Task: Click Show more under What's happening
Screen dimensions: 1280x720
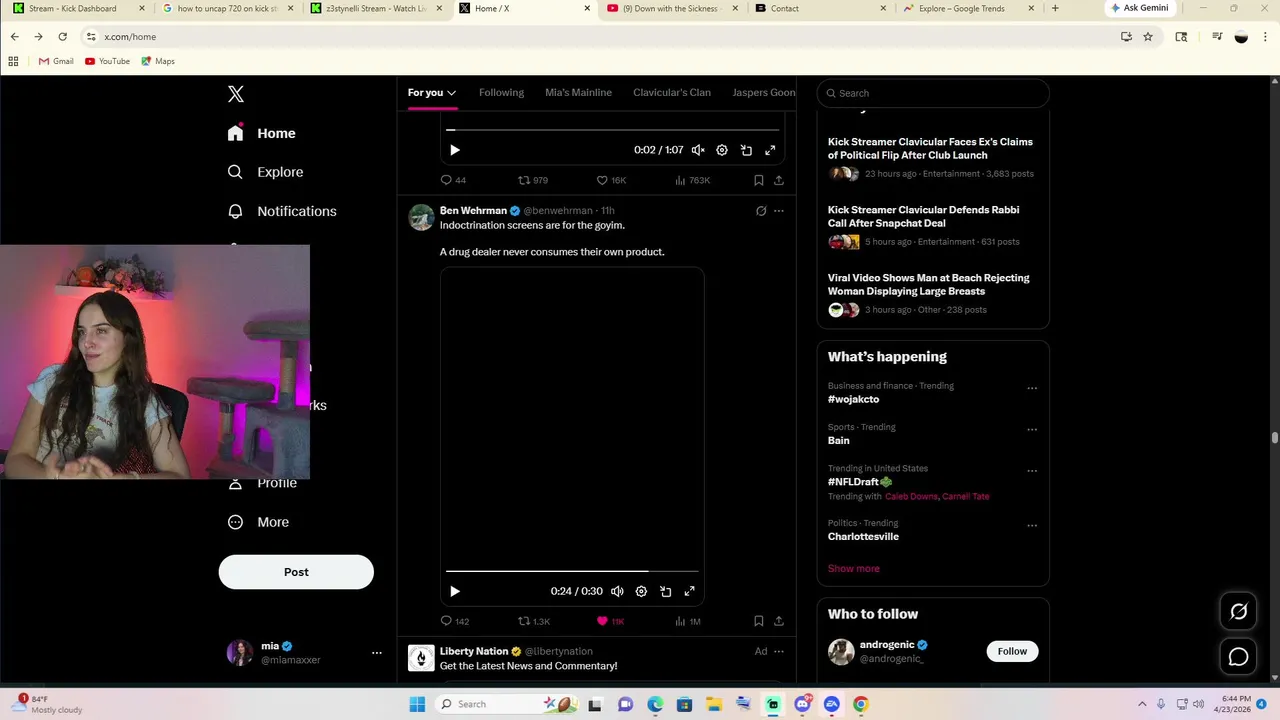Action: click(x=853, y=568)
